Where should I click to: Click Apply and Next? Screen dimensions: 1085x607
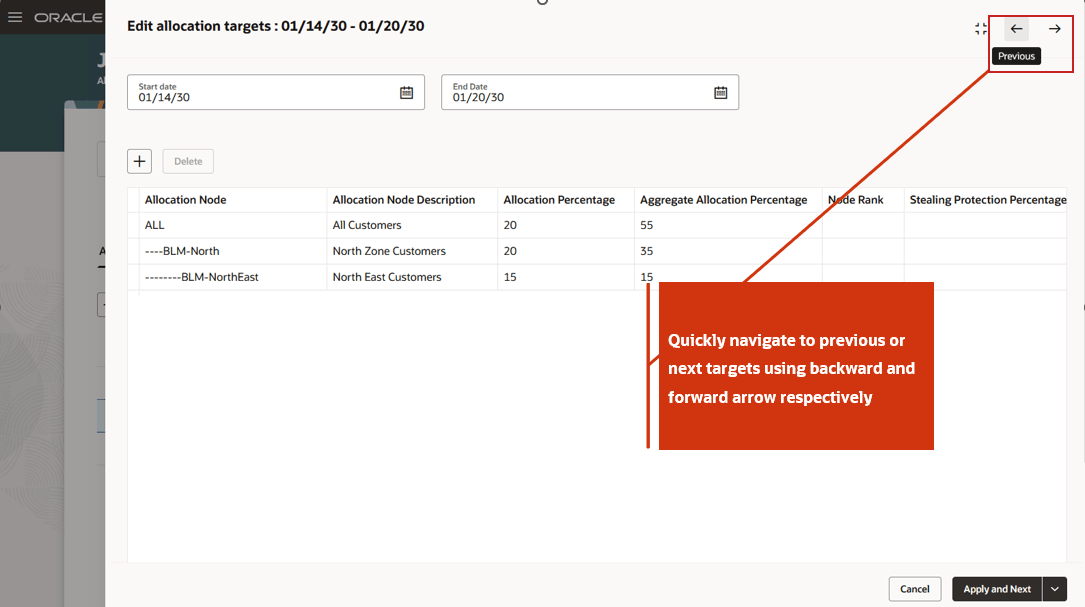(996, 589)
